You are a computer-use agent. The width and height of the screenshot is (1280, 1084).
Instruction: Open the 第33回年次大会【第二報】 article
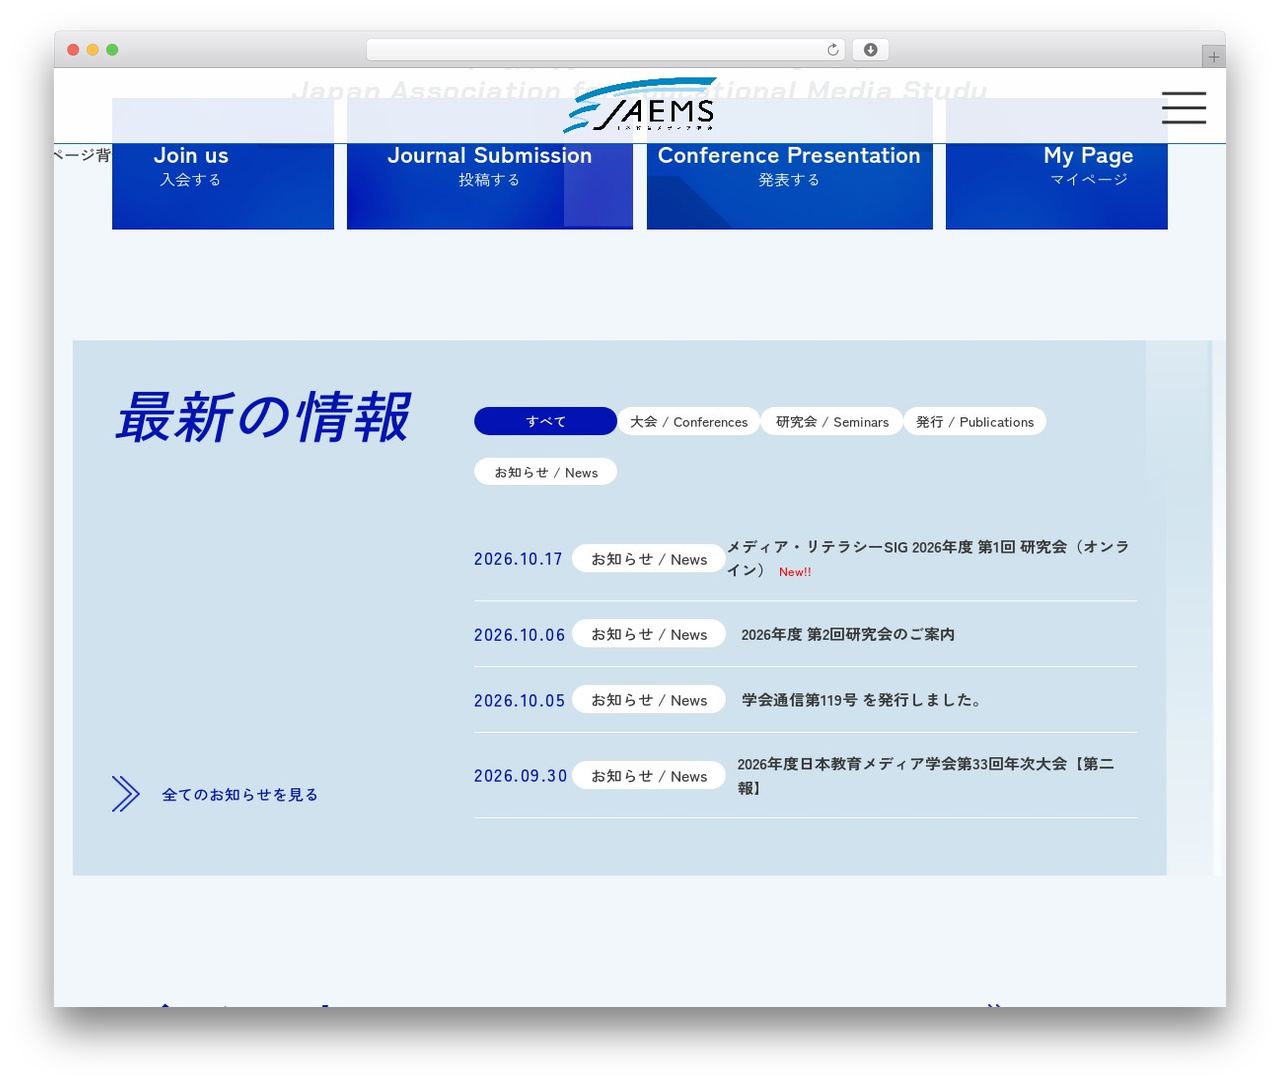click(x=926, y=776)
